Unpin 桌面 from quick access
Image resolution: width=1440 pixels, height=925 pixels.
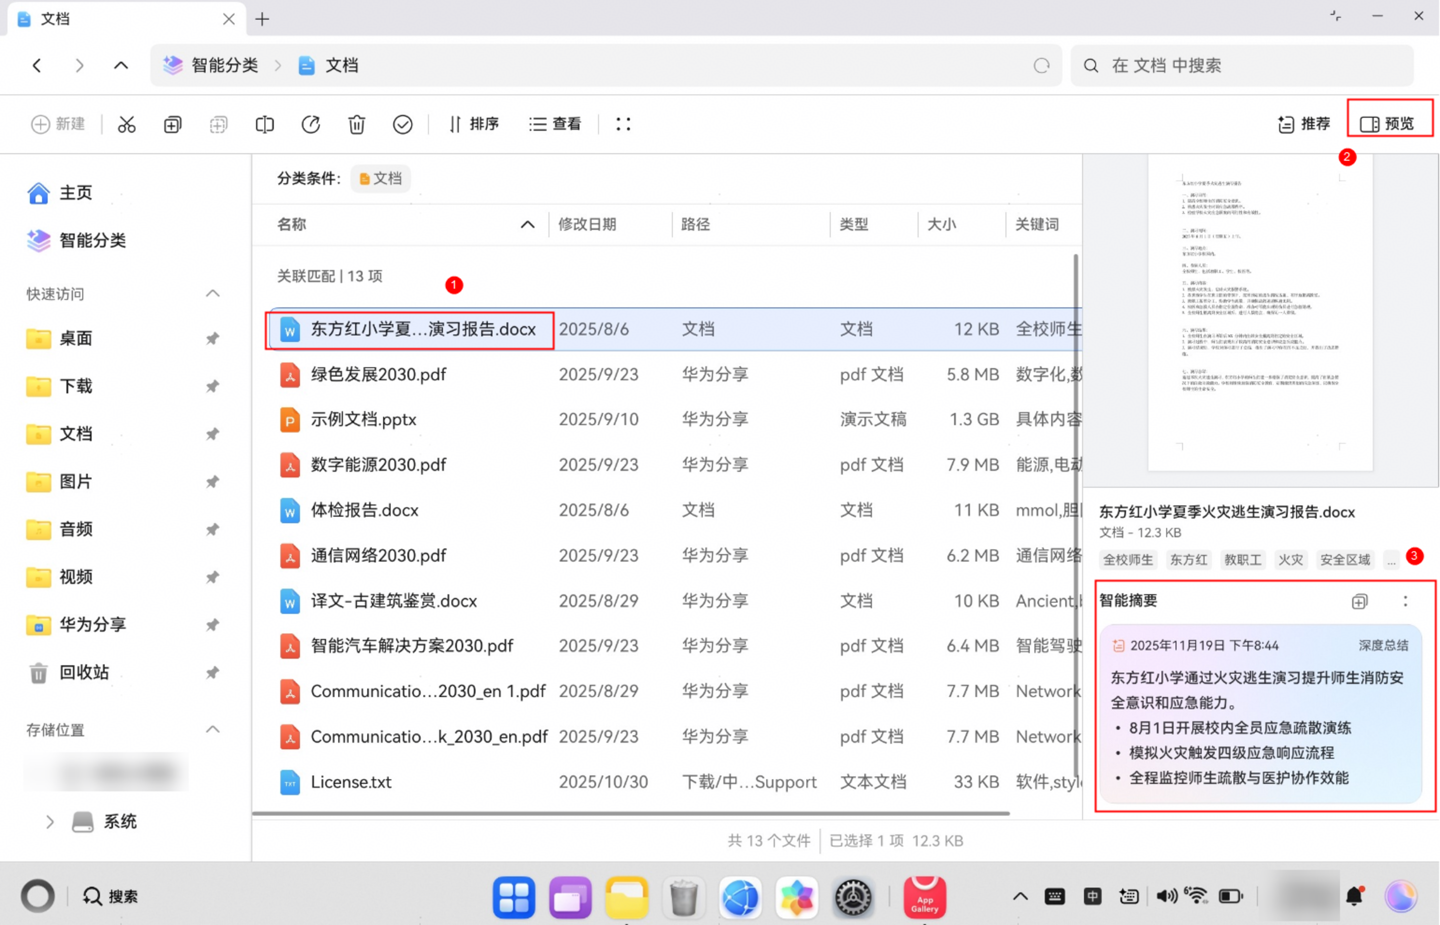coord(212,338)
